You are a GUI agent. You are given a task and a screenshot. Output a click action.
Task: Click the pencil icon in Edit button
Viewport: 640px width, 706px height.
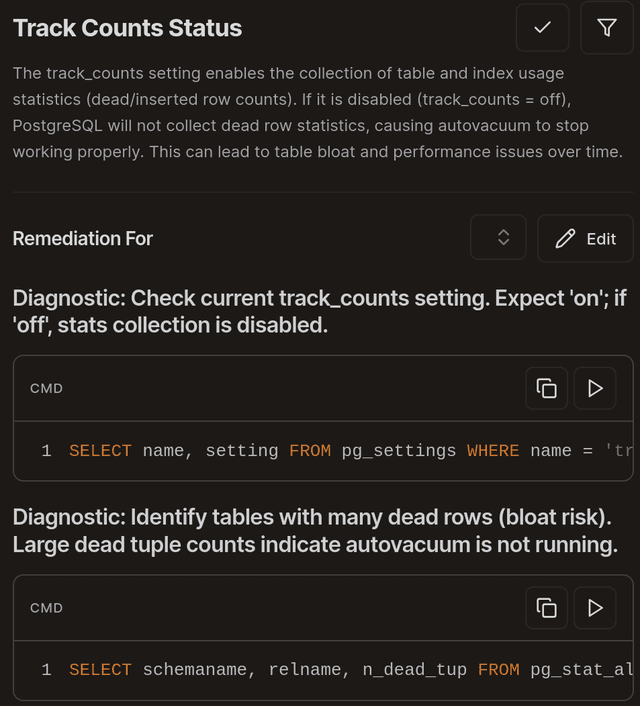(x=565, y=239)
